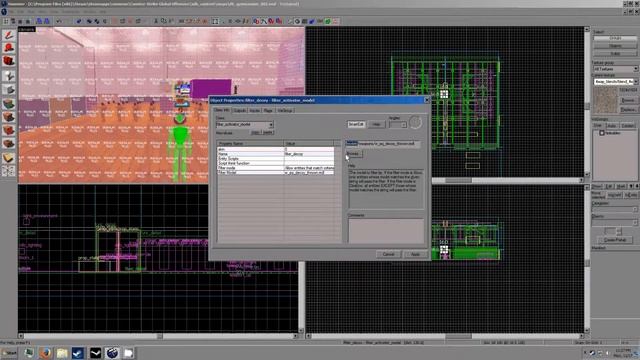The image size is (640, 360).
Task: Open Steam from the taskbar
Action: point(78,353)
